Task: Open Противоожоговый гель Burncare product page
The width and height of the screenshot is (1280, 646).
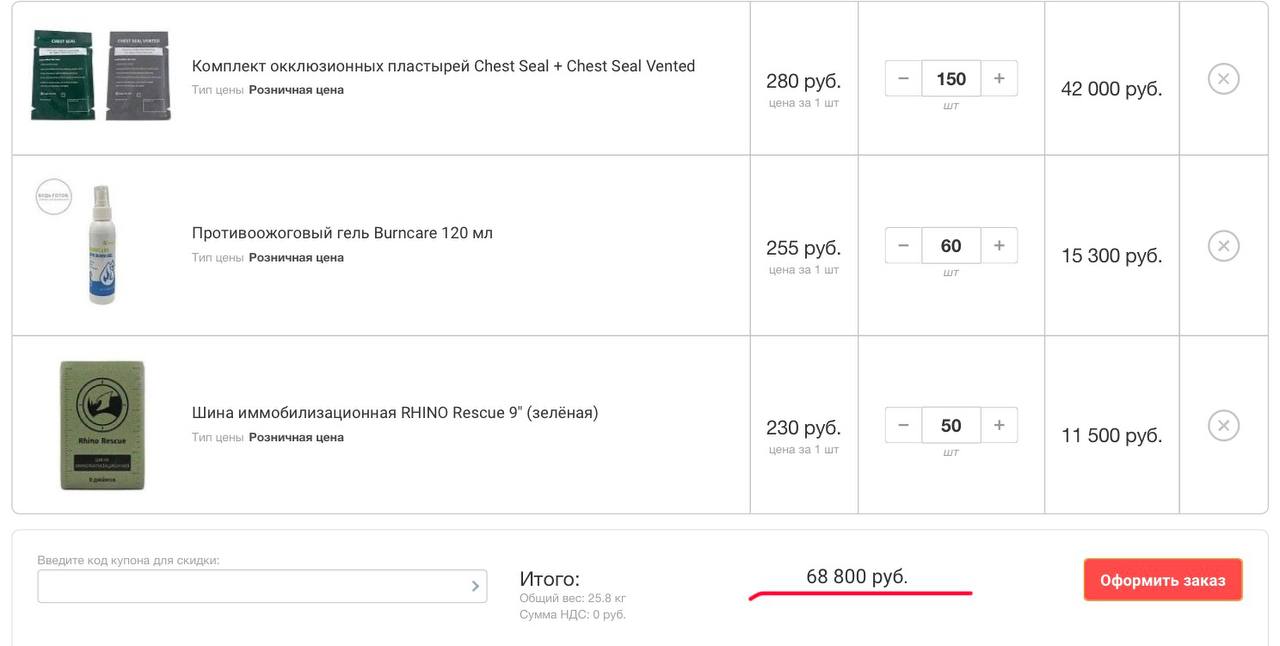Action: click(x=342, y=233)
